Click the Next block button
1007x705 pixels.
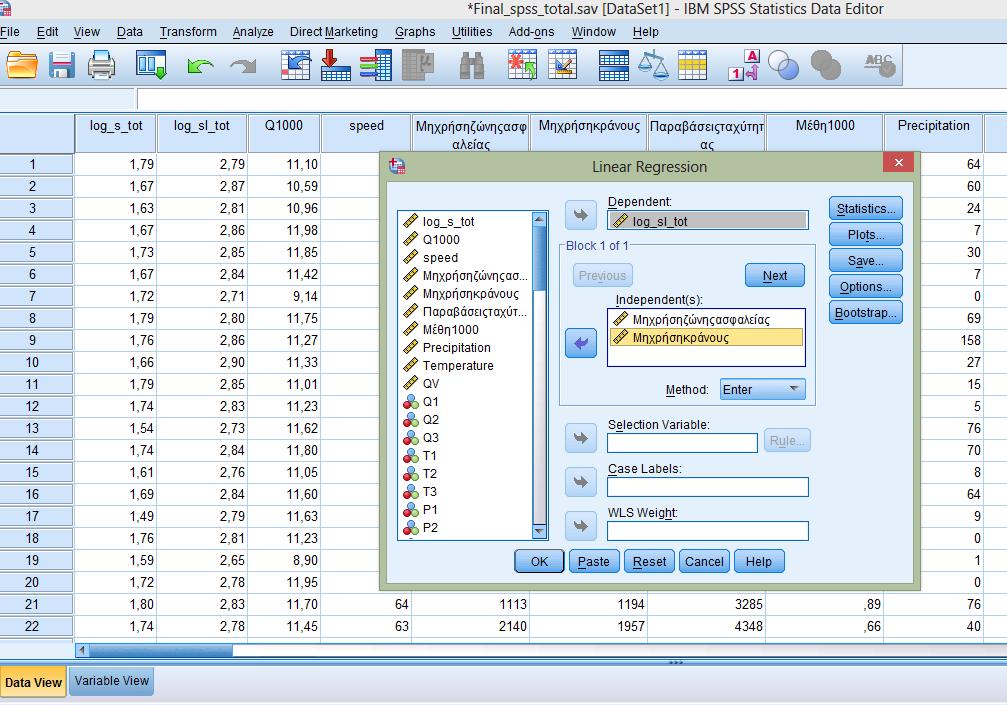(x=775, y=275)
